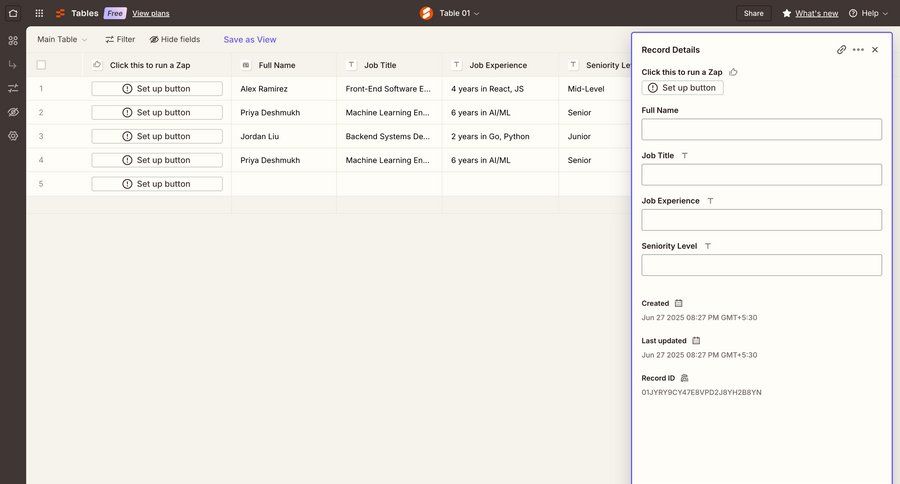Click the Tables logo icon

click(60, 13)
